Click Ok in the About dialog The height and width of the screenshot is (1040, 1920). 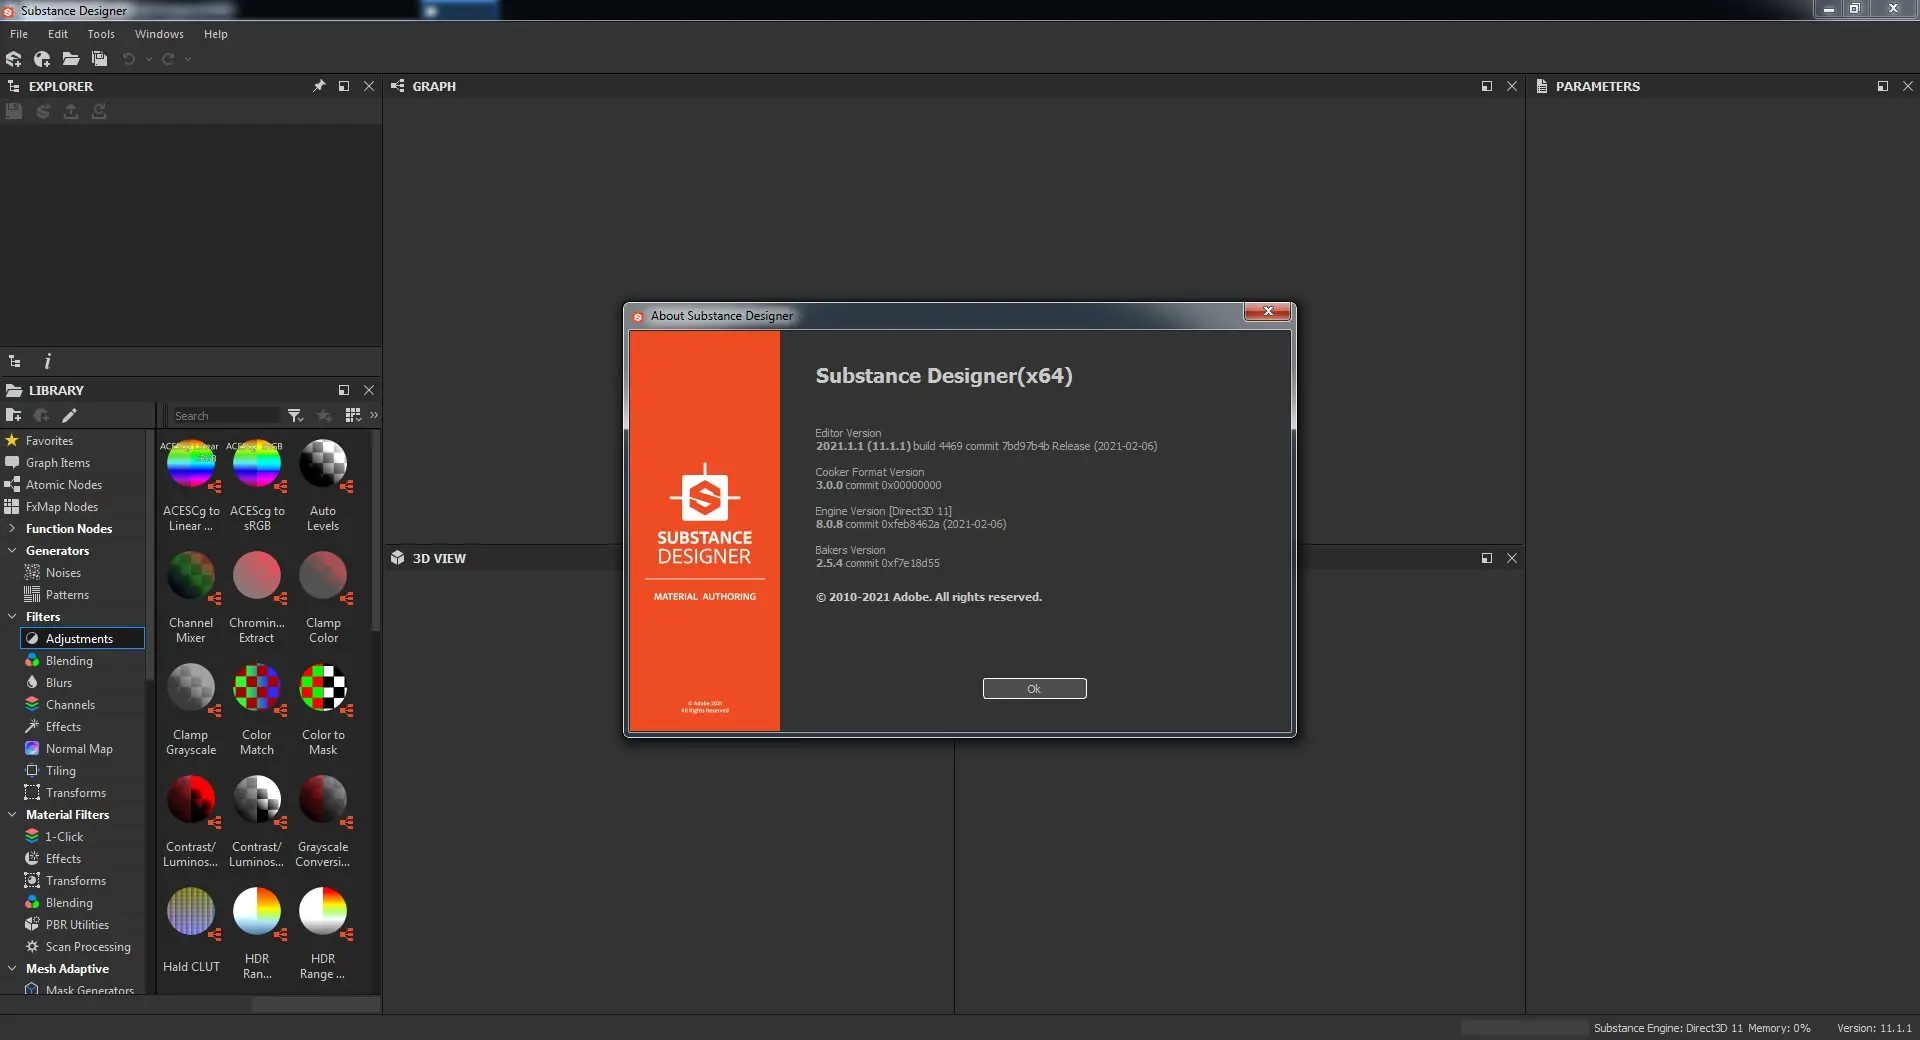tap(1034, 688)
